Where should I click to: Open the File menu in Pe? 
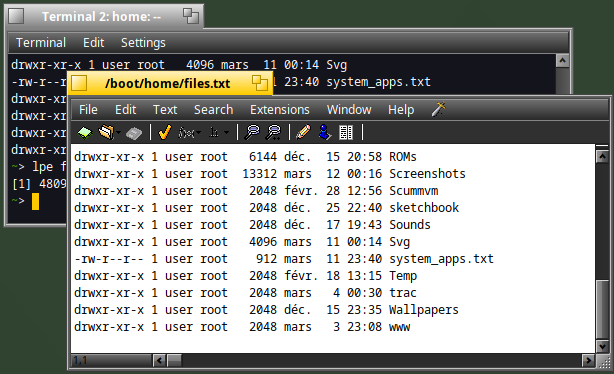point(88,110)
